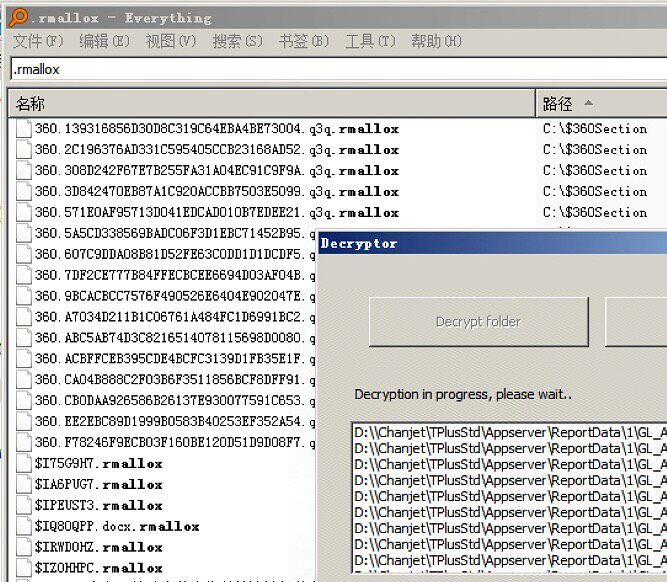Screen dimensions: 667x582
Task: Select file icon of 360.CA04B888C2F03B6F3511856BCF8DFF91
Action: tap(24, 379)
